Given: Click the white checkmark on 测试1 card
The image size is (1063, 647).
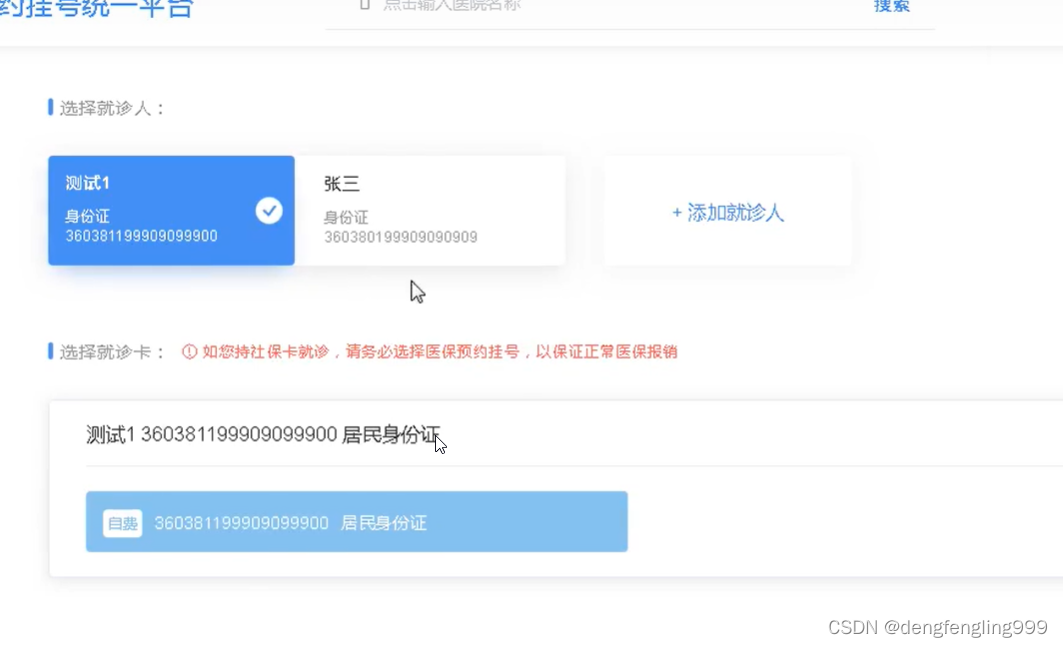Looking at the screenshot, I should click(x=269, y=211).
